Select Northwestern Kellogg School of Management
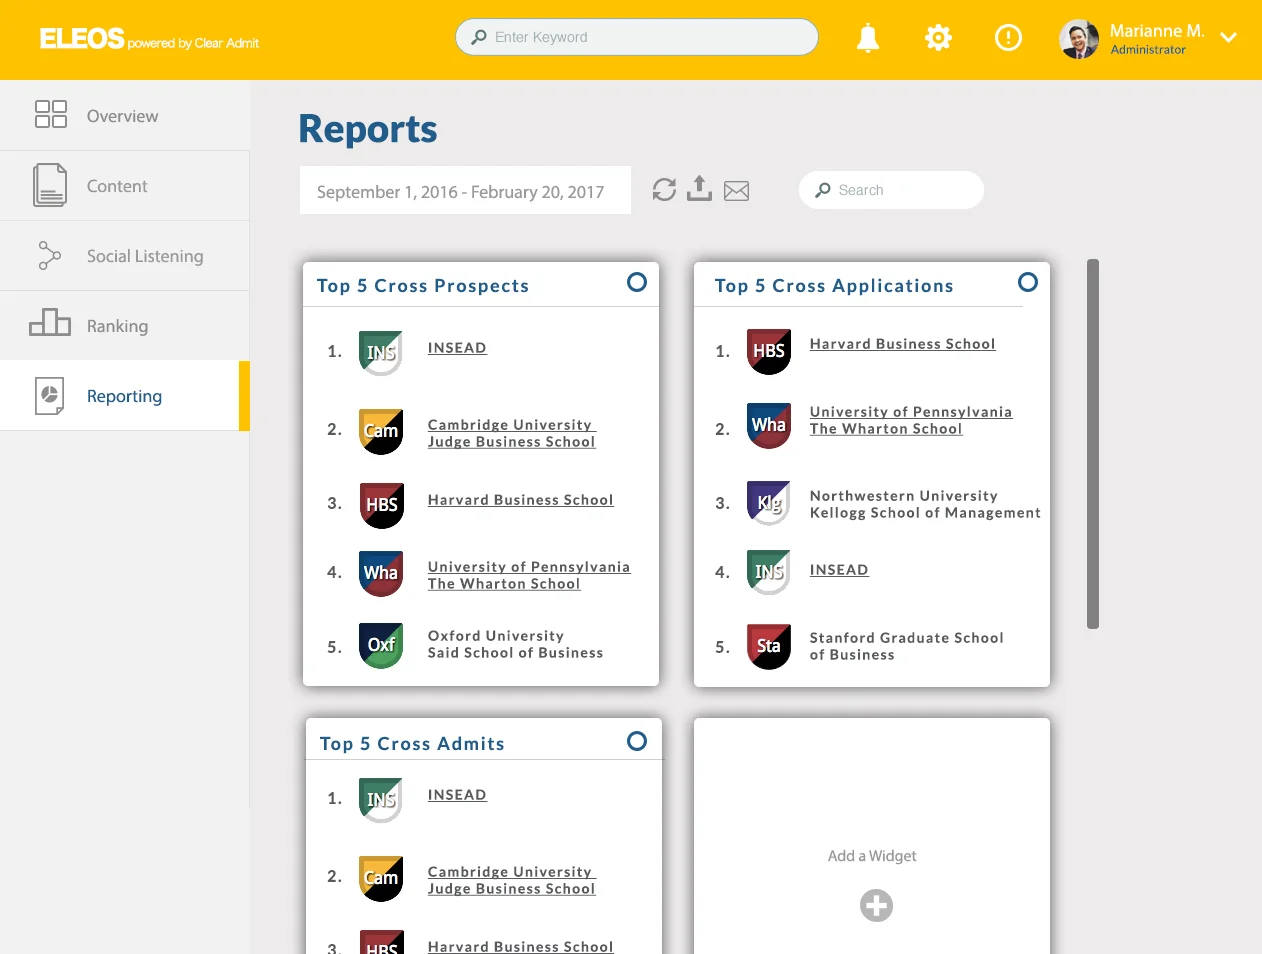This screenshot has width=1262, height=954. [x=925, y=504]
